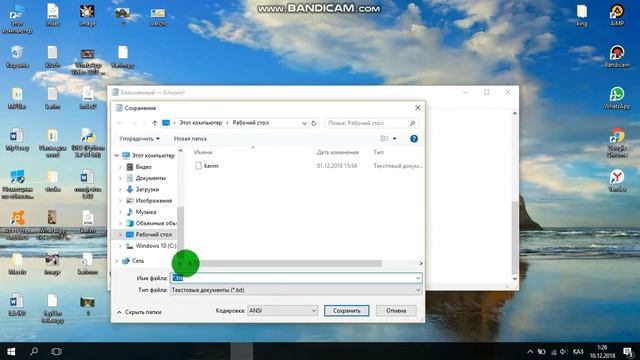640x360 pixels.
Task: Open the volume control in system tray
Action: [x=564, y=352]
